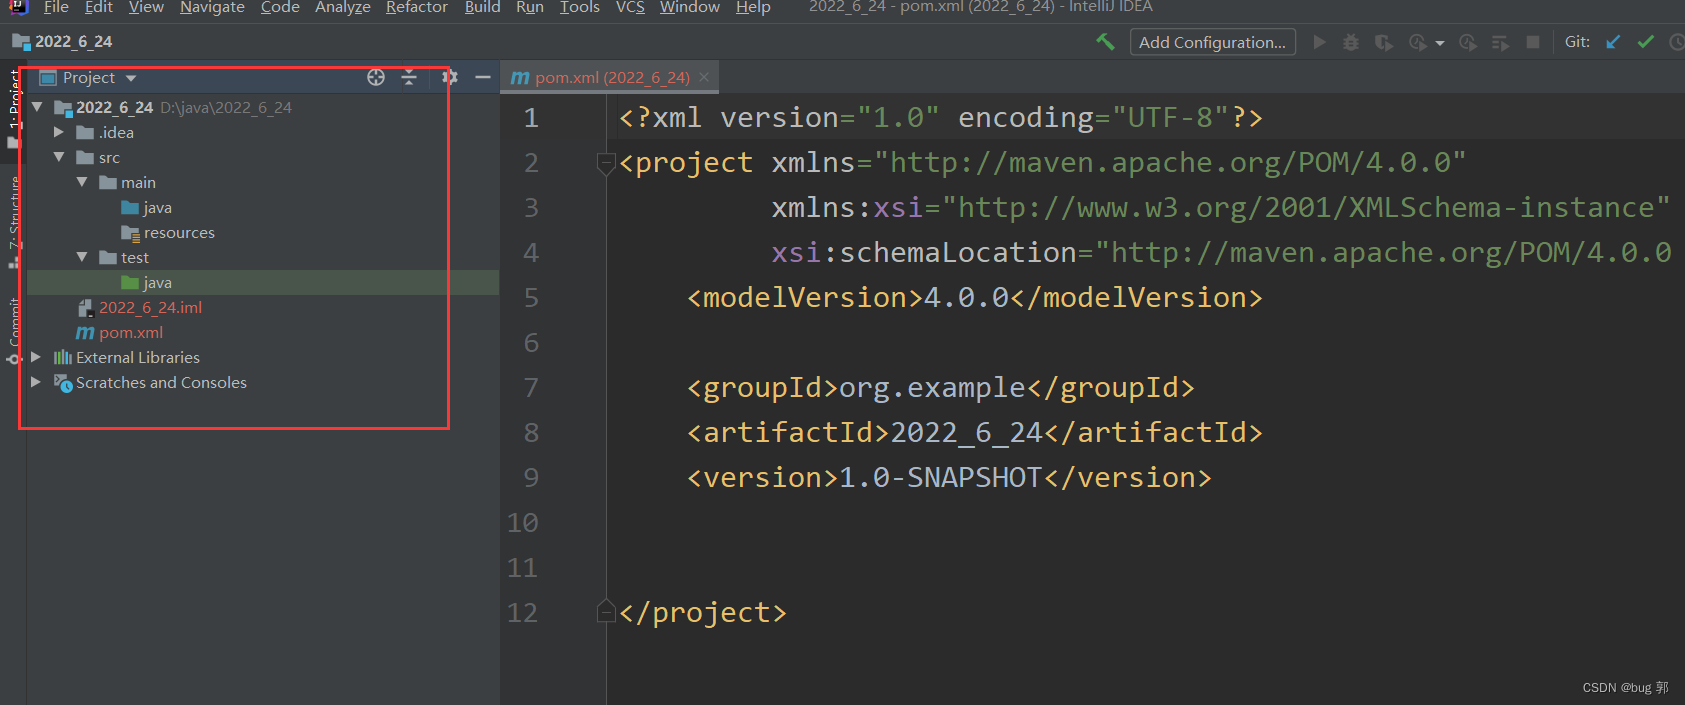Open the View menu
The image size is (1685, 705).
point(146,8)
